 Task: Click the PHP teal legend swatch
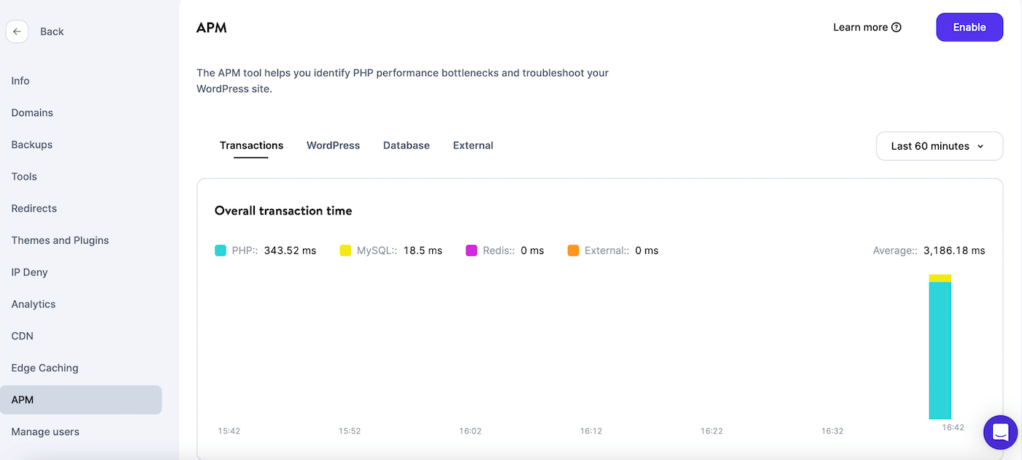click(x=220, y=250)
